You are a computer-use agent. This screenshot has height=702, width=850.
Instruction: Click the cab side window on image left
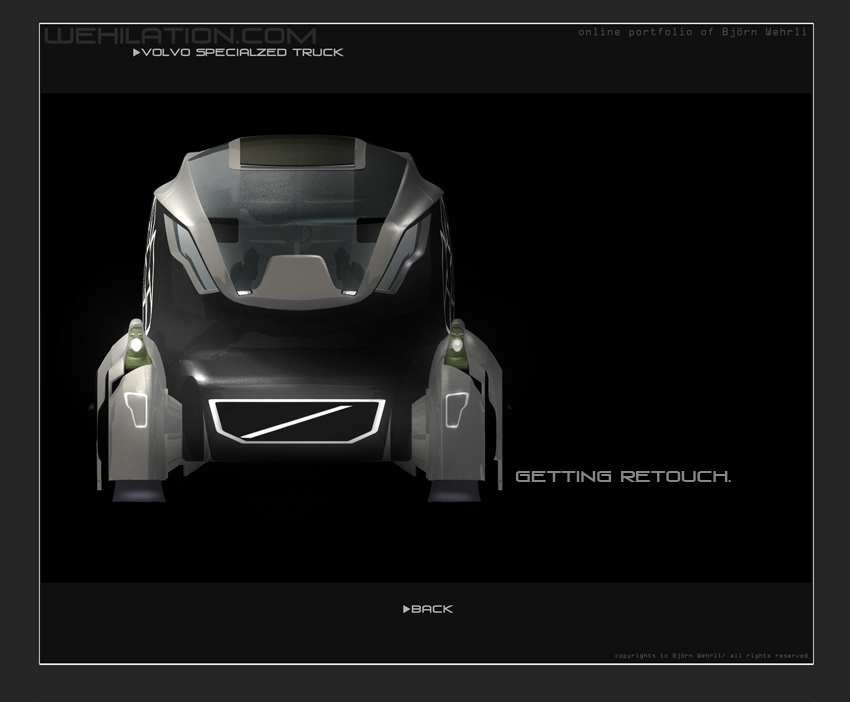[x=188, y=245]
